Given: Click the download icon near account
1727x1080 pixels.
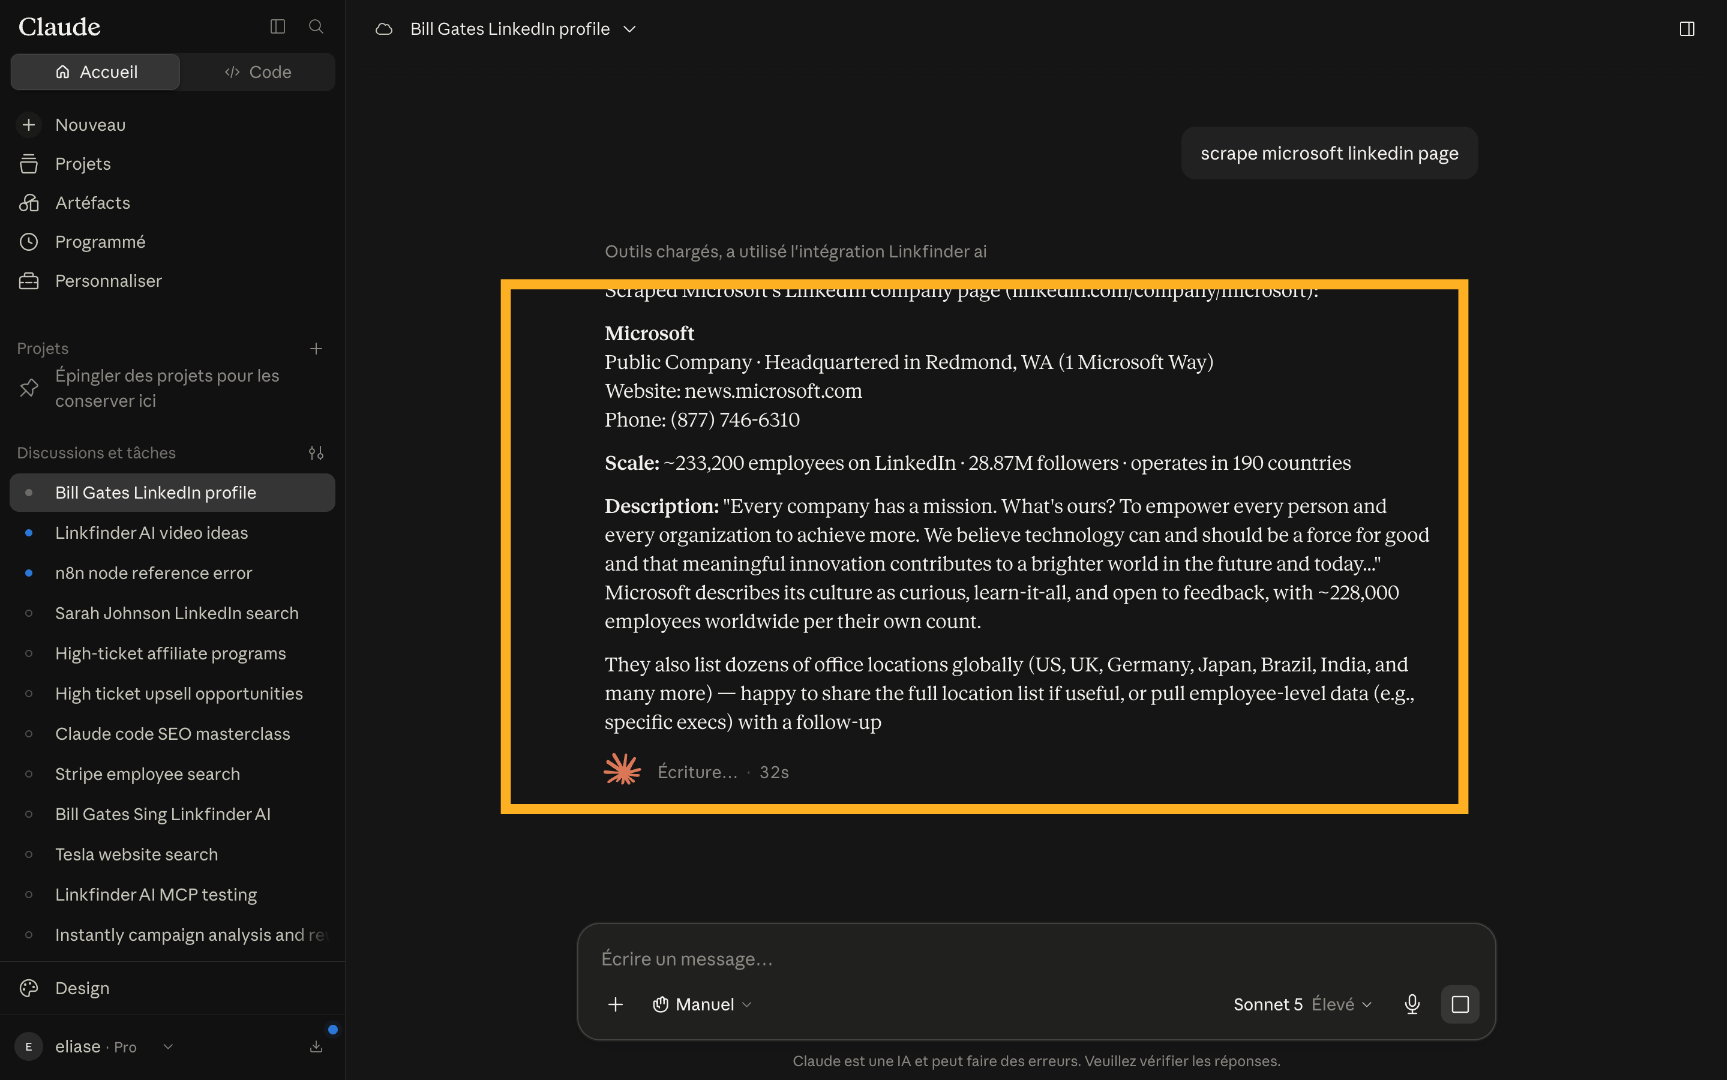Looking at the screenshot, I should 316,1047.
